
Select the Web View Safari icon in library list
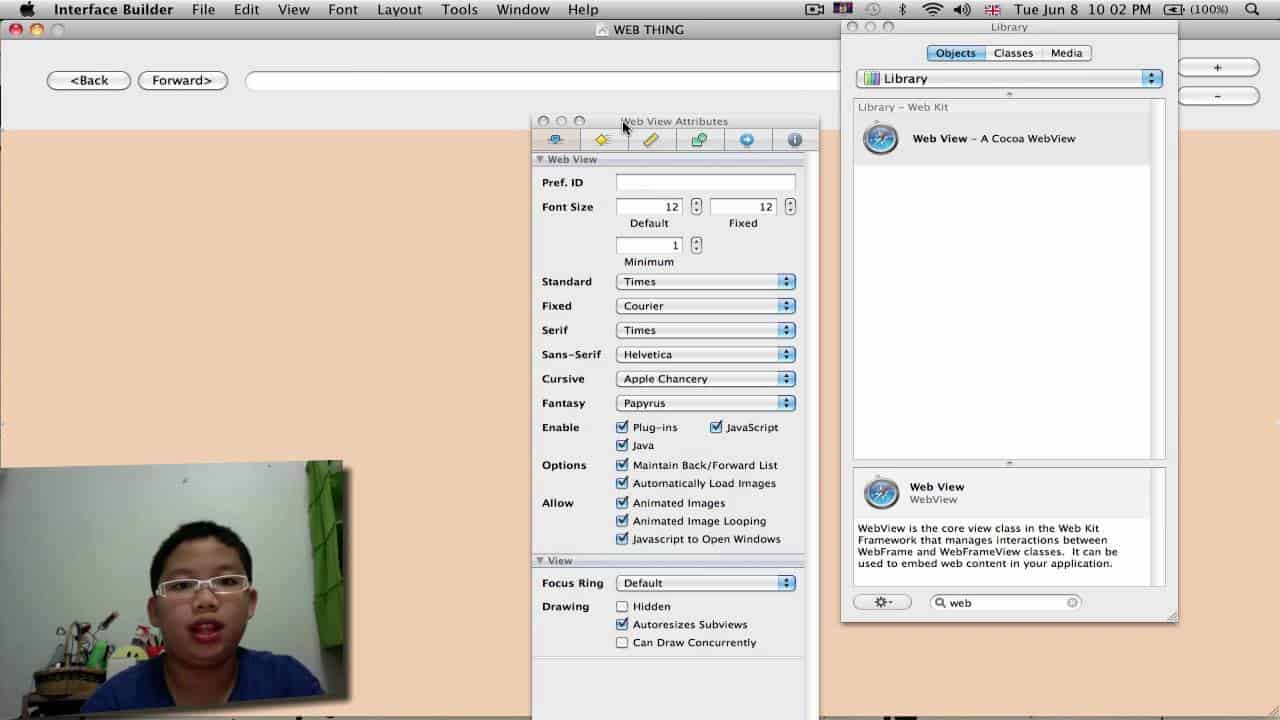click(881, 138)
